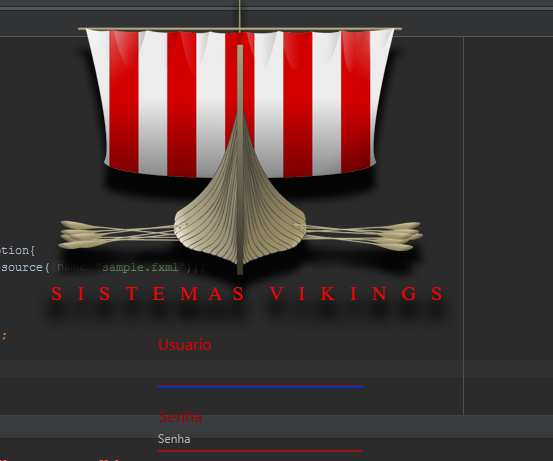Click the red Senha label

coord(181,417)
